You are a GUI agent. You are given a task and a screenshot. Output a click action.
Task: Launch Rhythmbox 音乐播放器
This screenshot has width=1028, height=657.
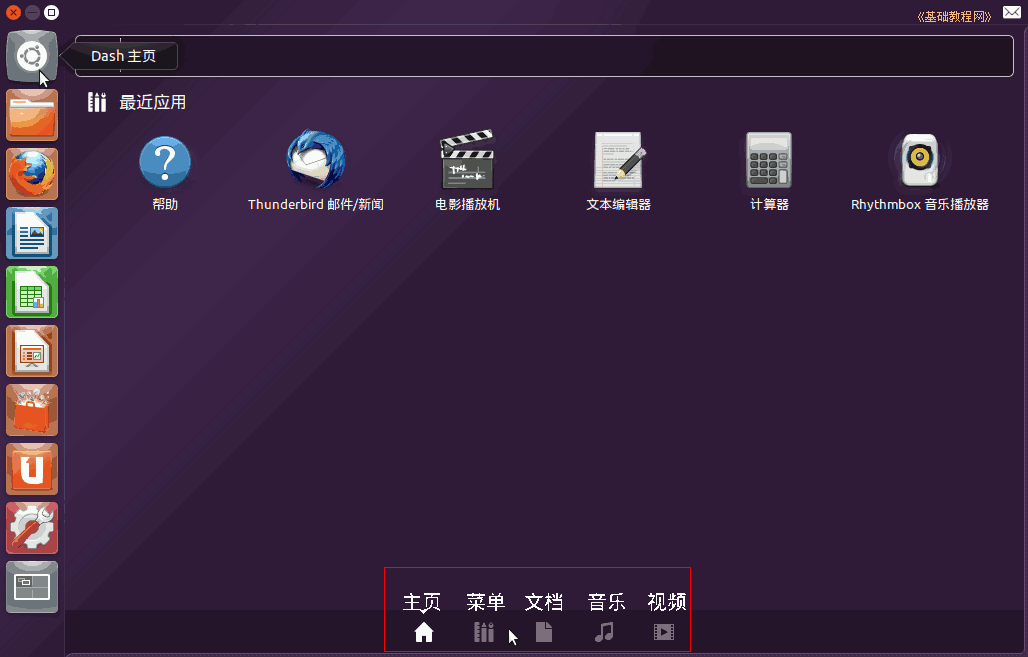click(919, 160)
